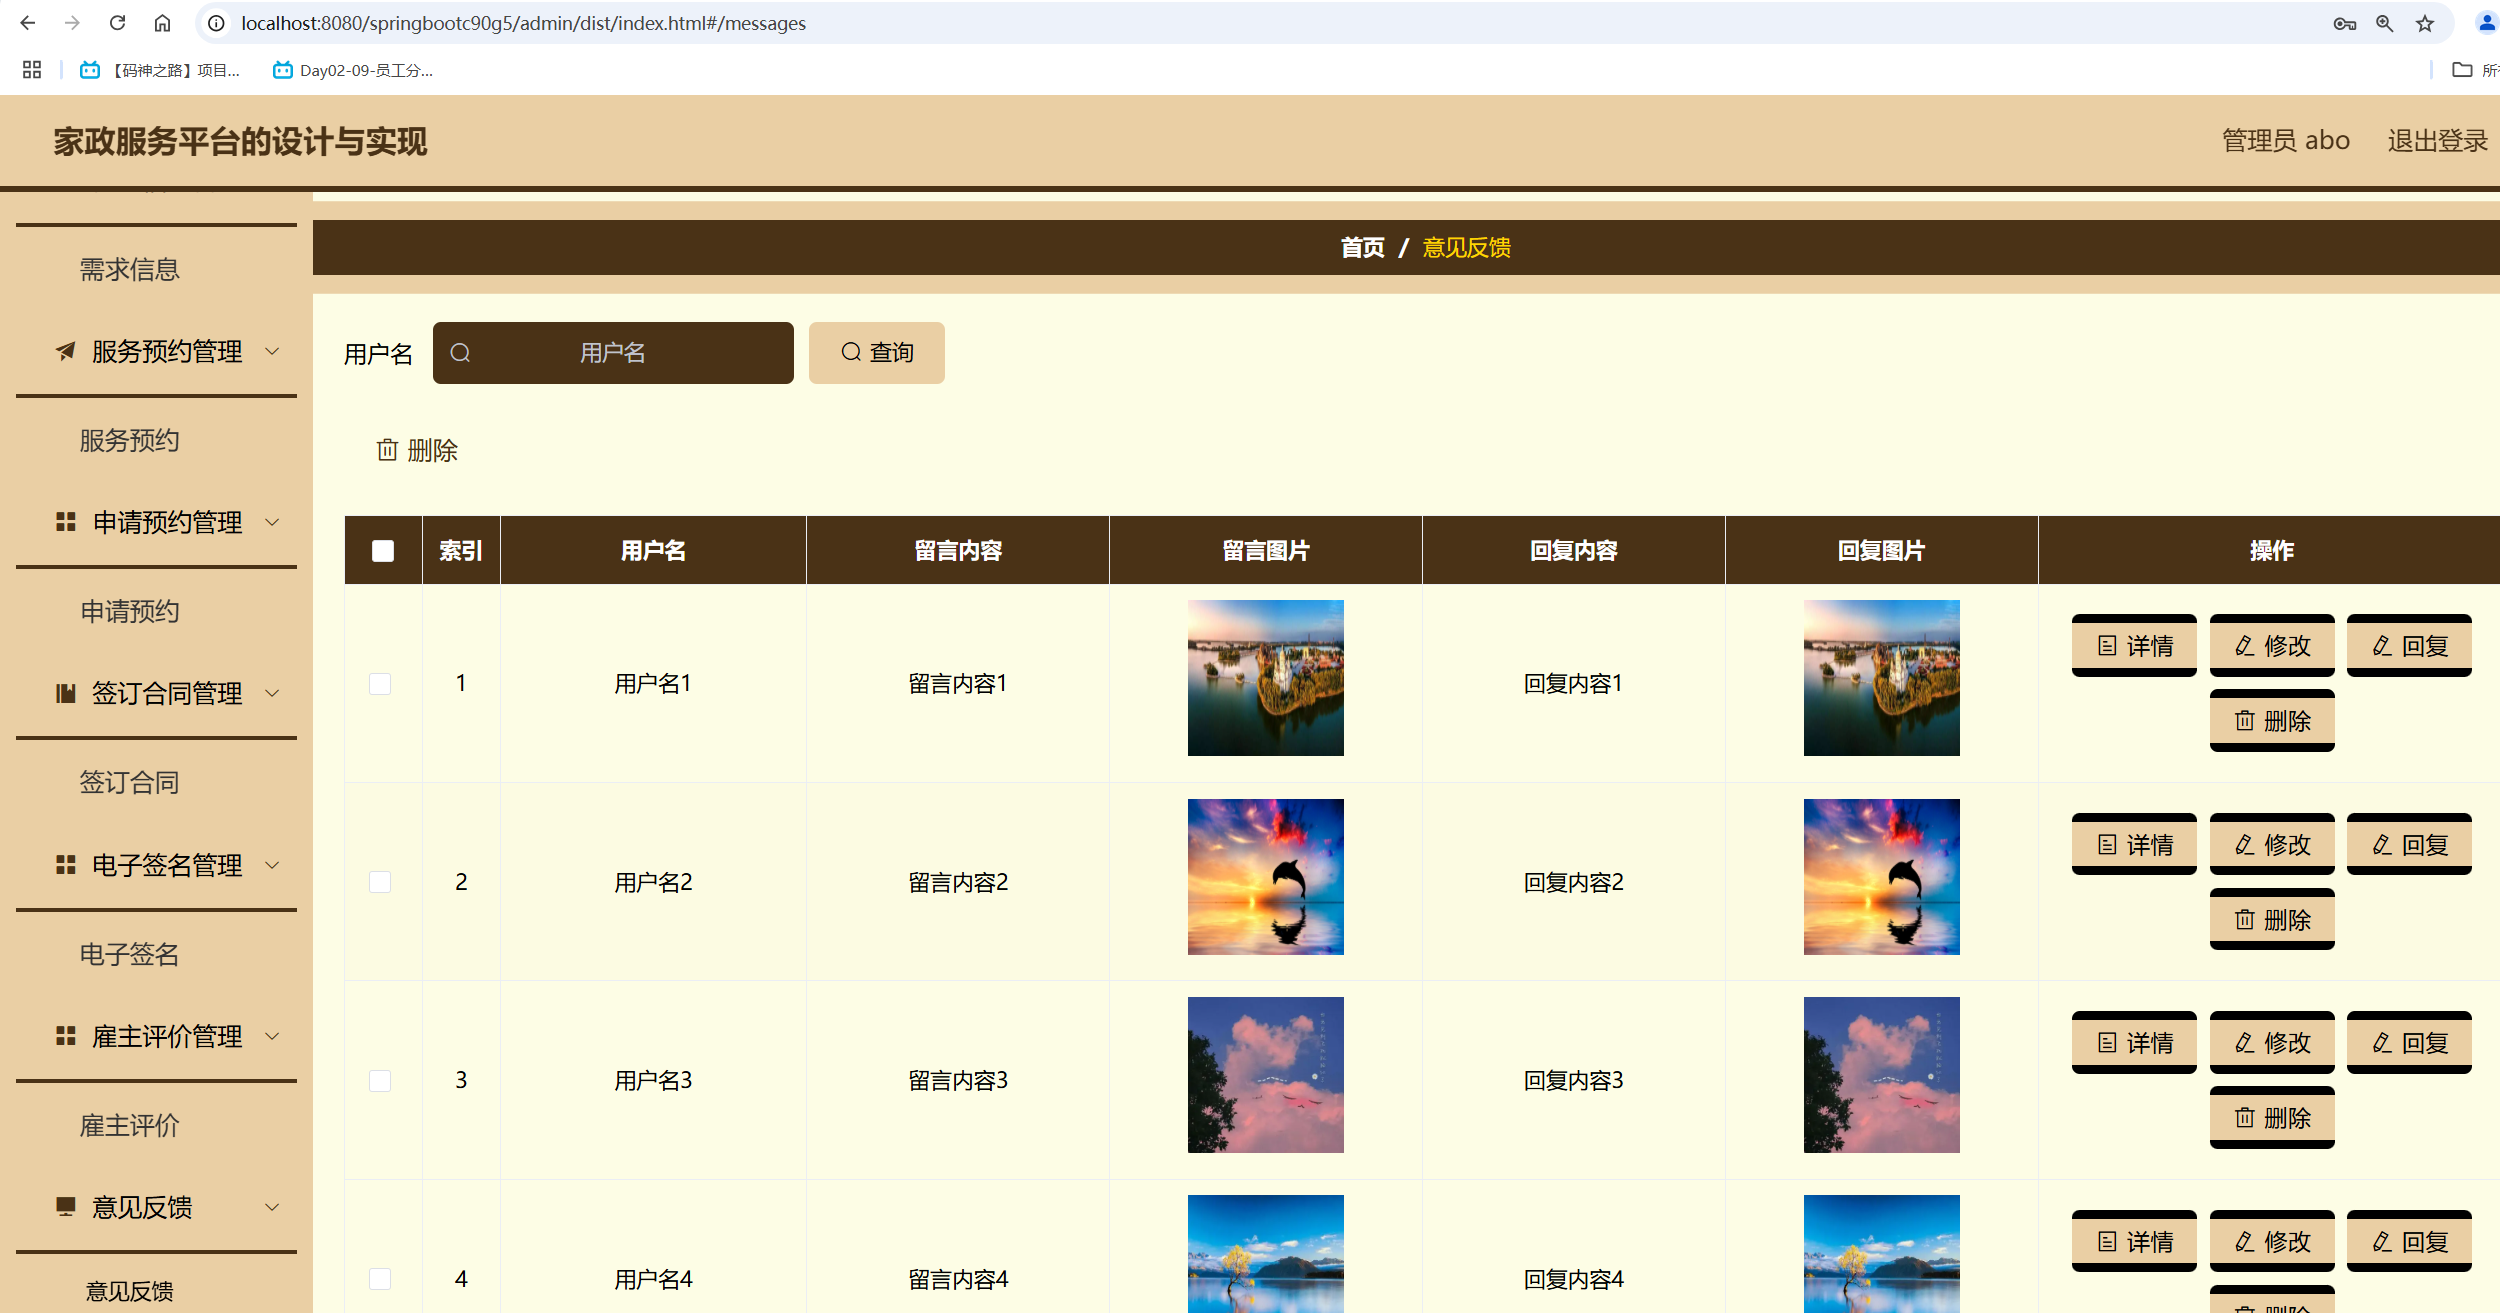Click the browser back arrow
Viewport: 2500px width, 1313px height.
pos(28,23)
